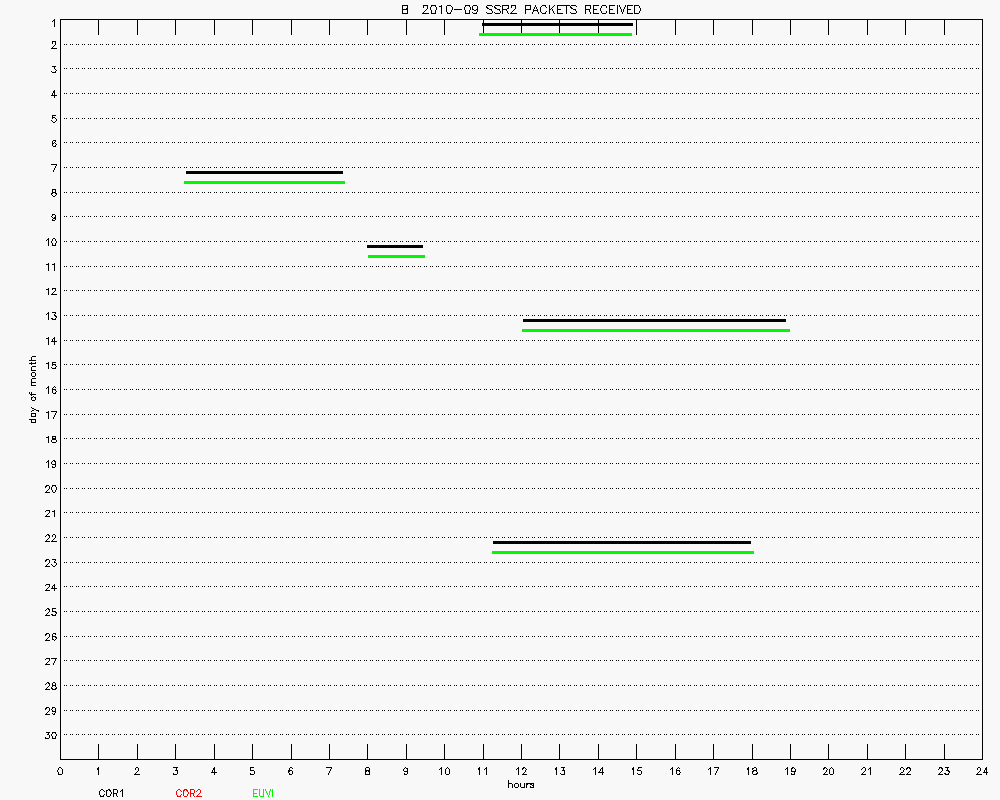1000x800 pixels.
Task: Click the short green bar on day 10
Action: point(396,256)
